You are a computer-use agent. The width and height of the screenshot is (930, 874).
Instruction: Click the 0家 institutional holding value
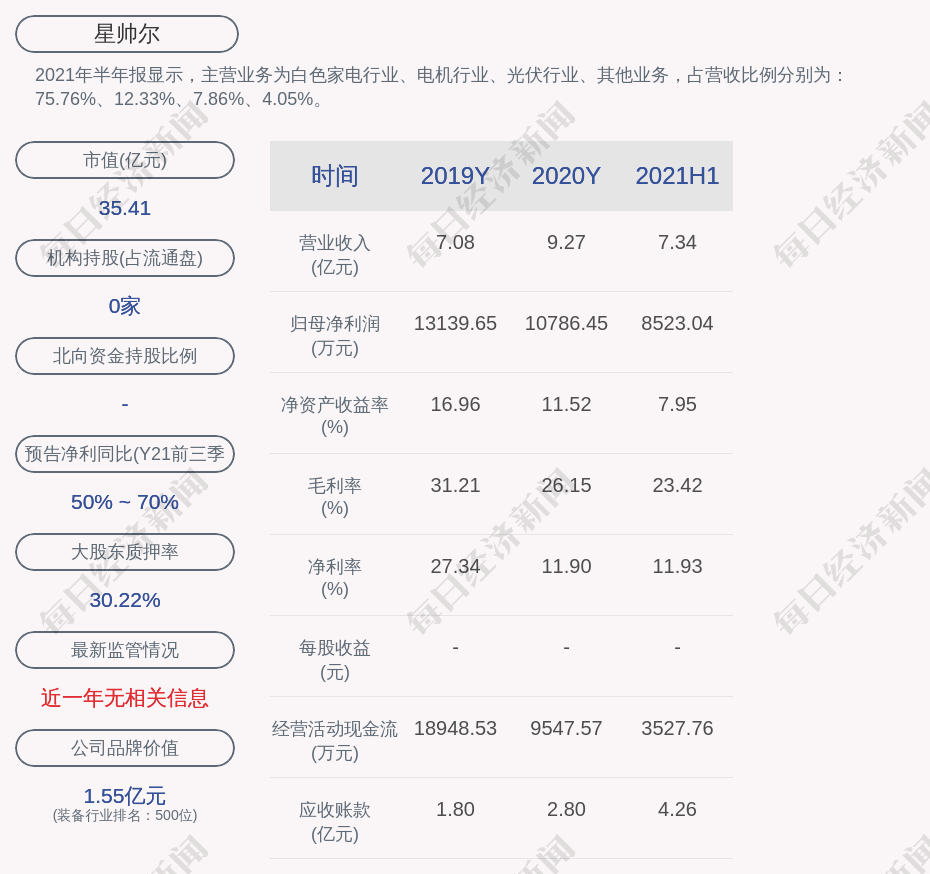click(x=125, y=306)
